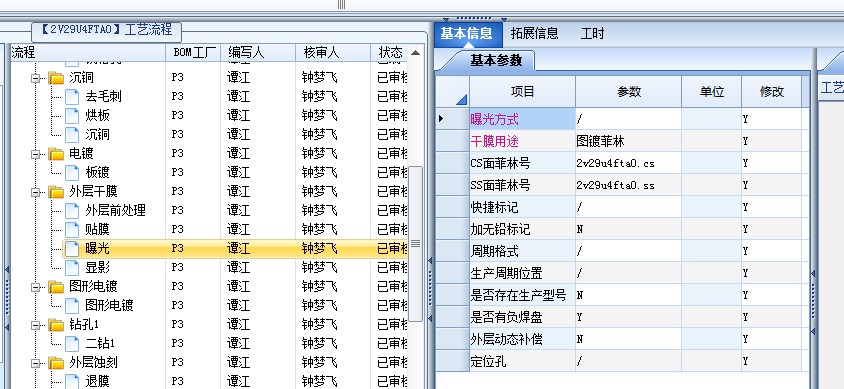Sort by the 流程 column header
The width and height of the screenshot is (844, 389).
(x=88, y=52)
